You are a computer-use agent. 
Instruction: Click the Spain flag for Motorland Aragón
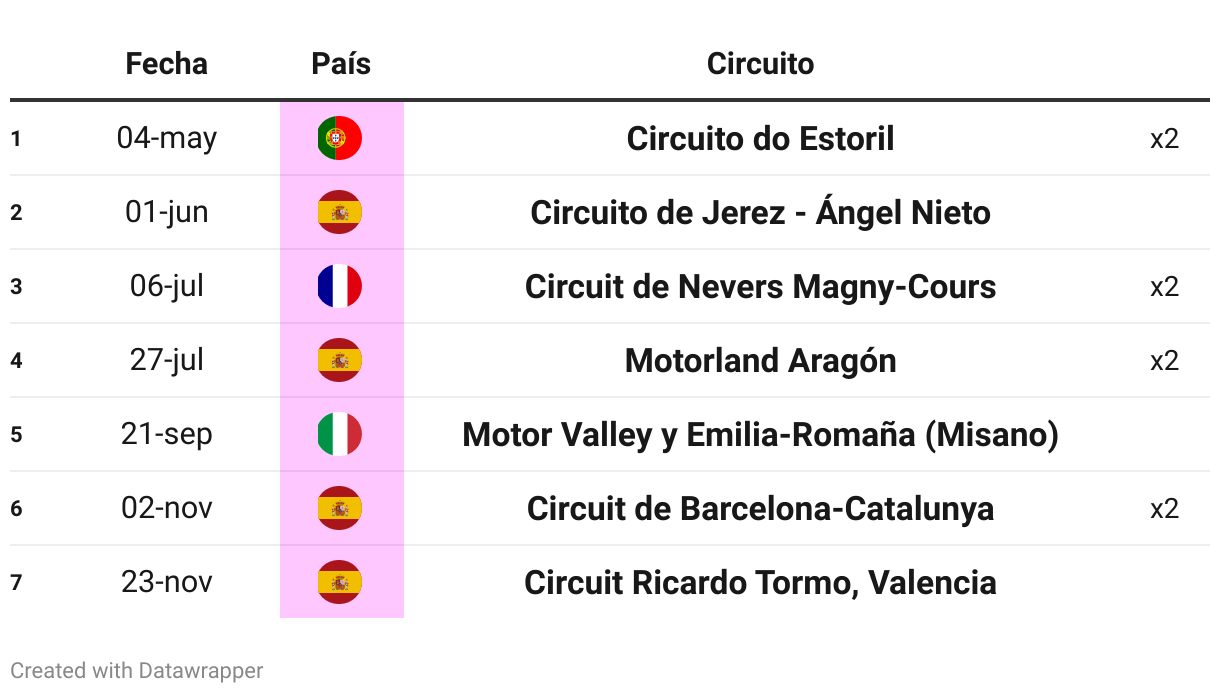(x=340, y=360)
